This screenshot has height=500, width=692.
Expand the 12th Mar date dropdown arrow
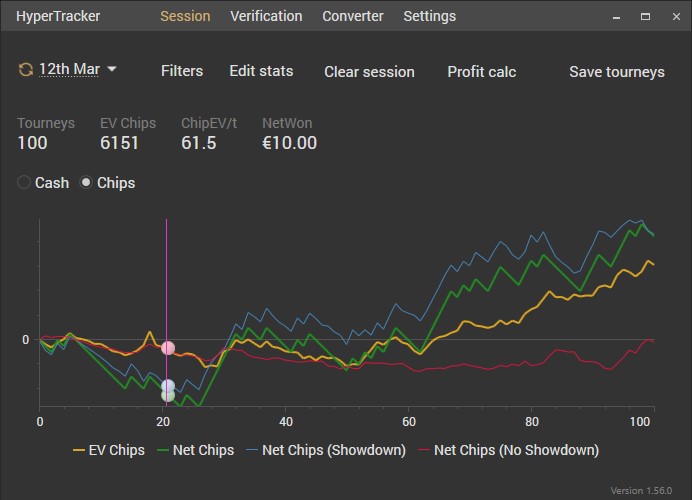(x=112, y=69)
